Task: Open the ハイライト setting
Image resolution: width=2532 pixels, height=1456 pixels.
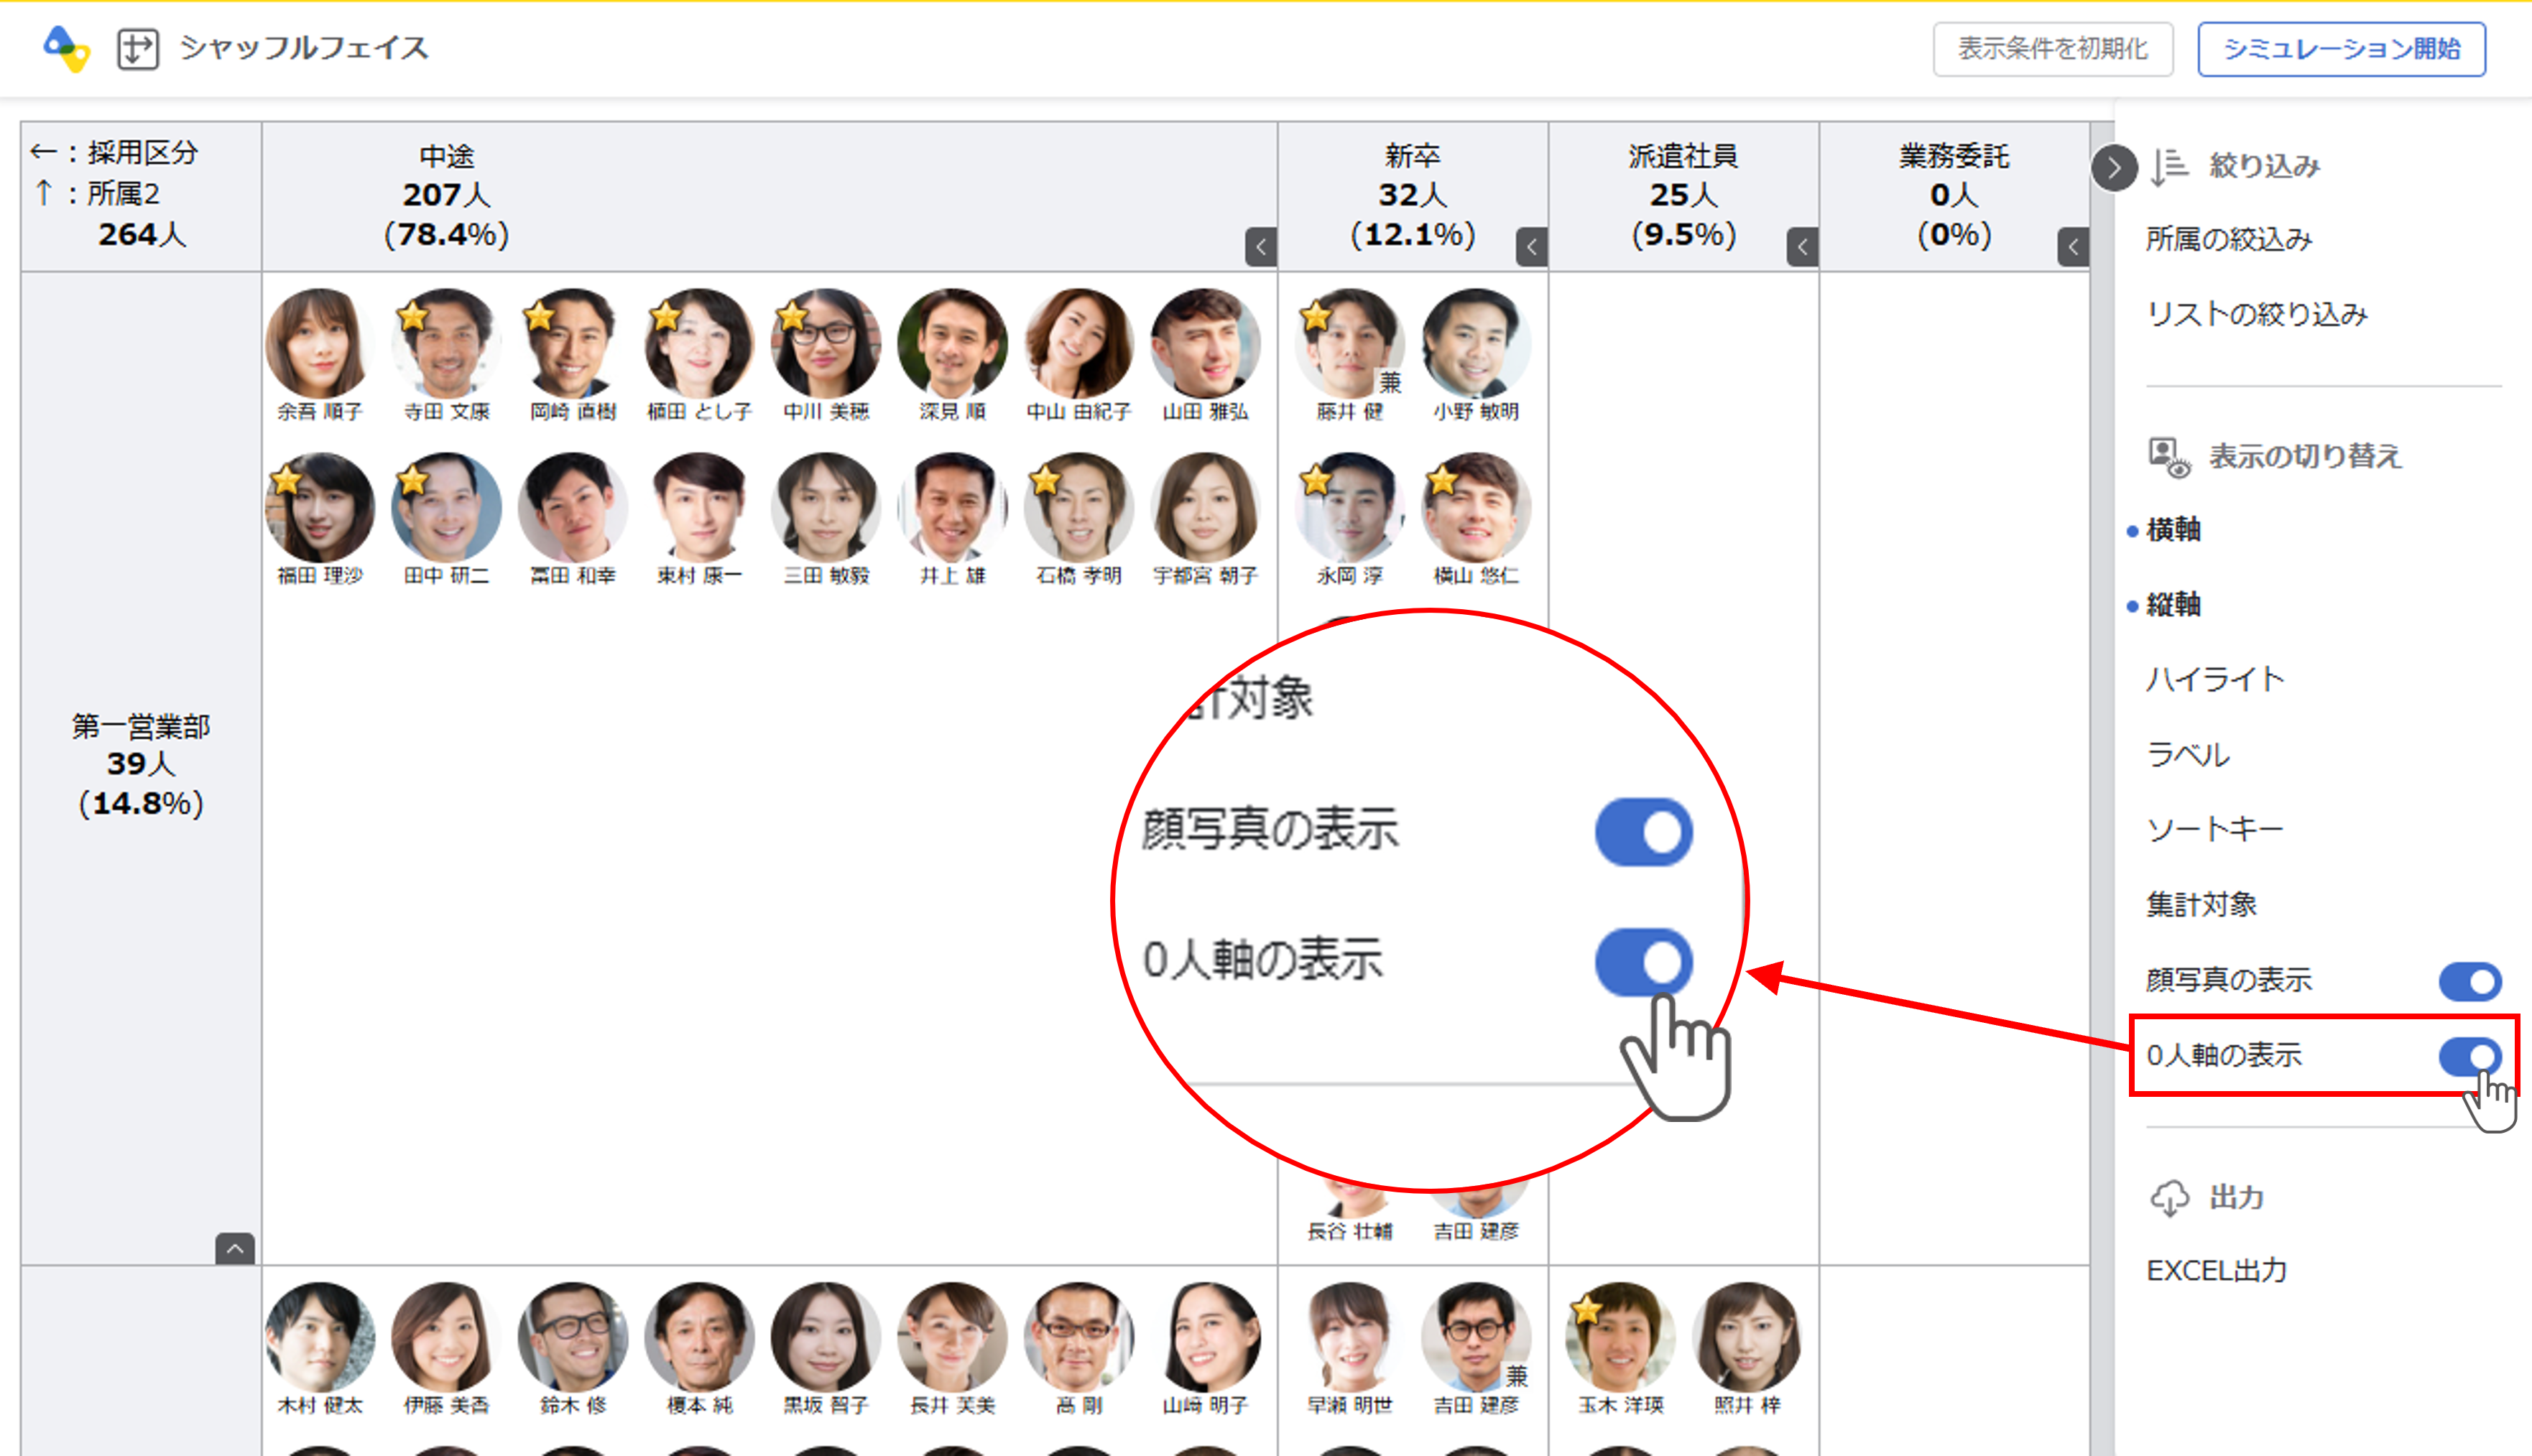Action: coord(2214,680)
